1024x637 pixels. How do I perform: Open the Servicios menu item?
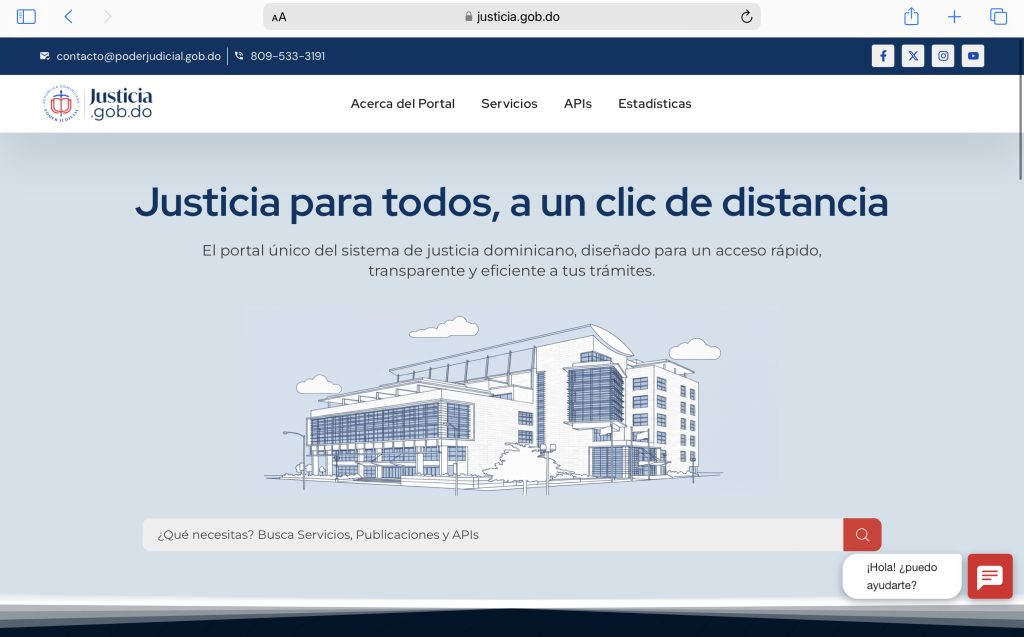(509, 104)
